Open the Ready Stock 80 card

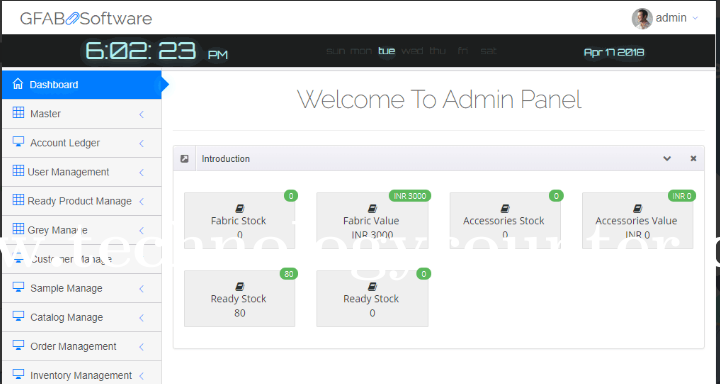[240, 299]
